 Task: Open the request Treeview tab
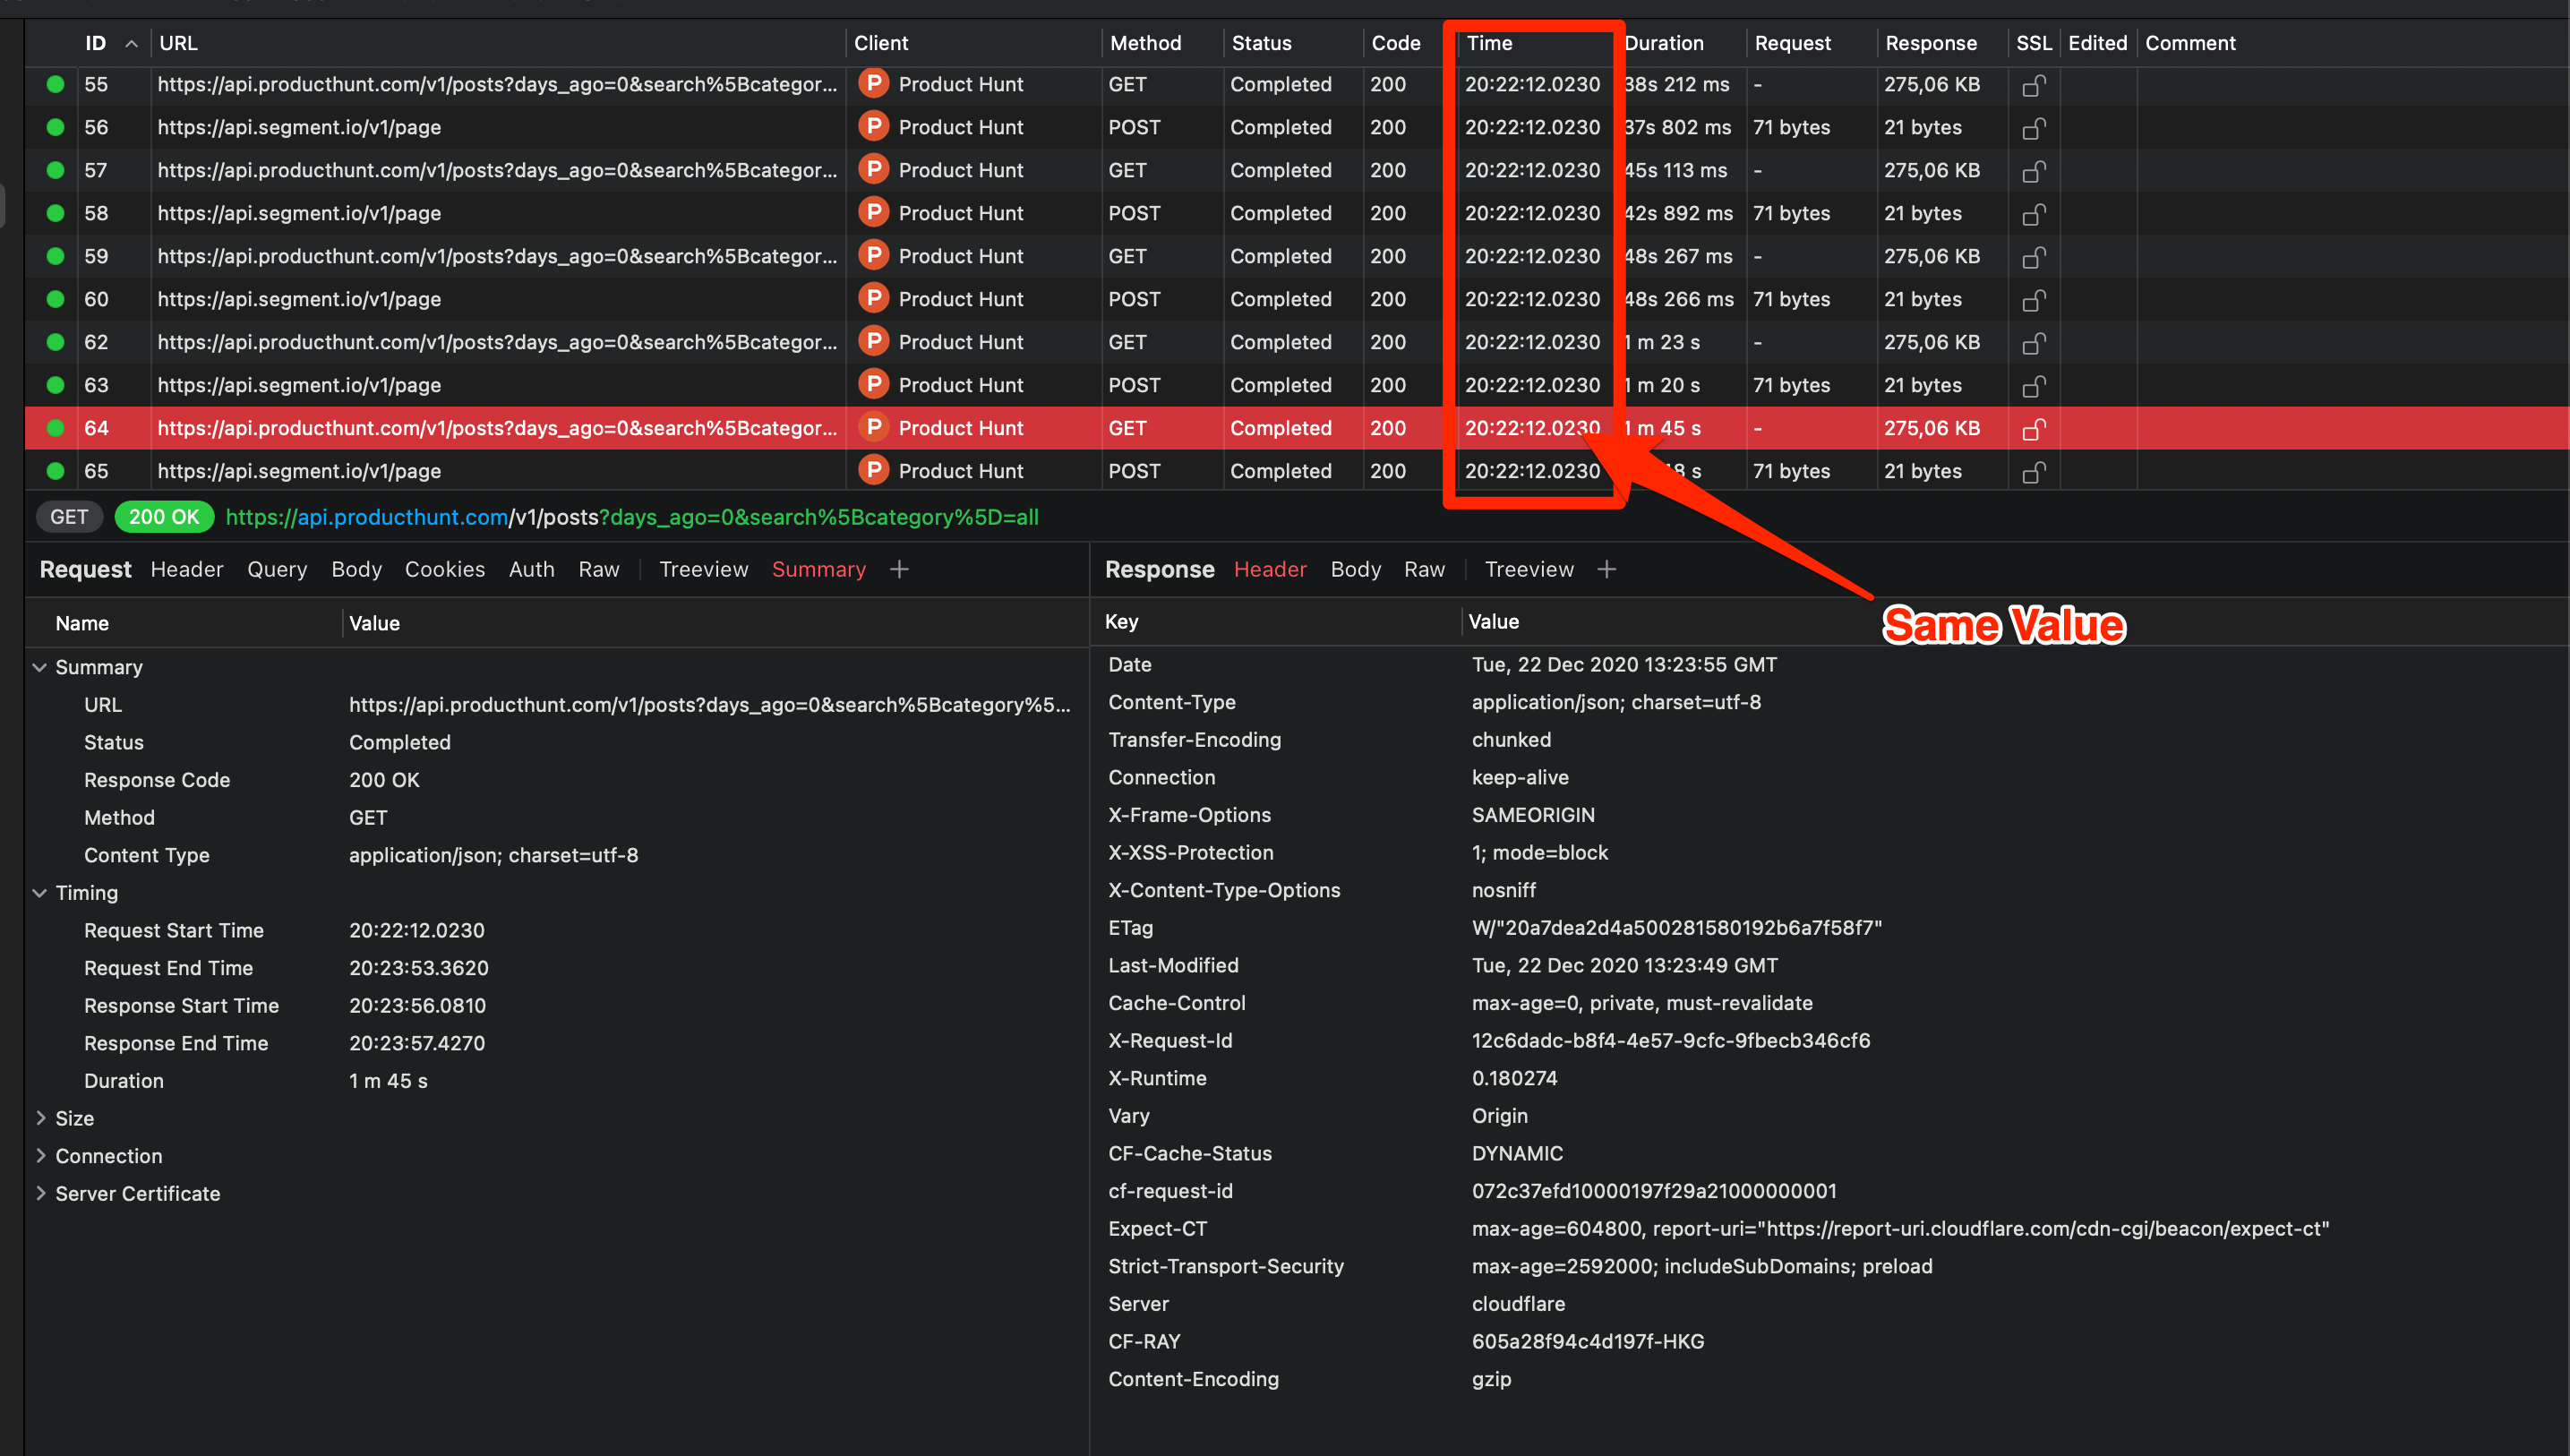point(703,569)
